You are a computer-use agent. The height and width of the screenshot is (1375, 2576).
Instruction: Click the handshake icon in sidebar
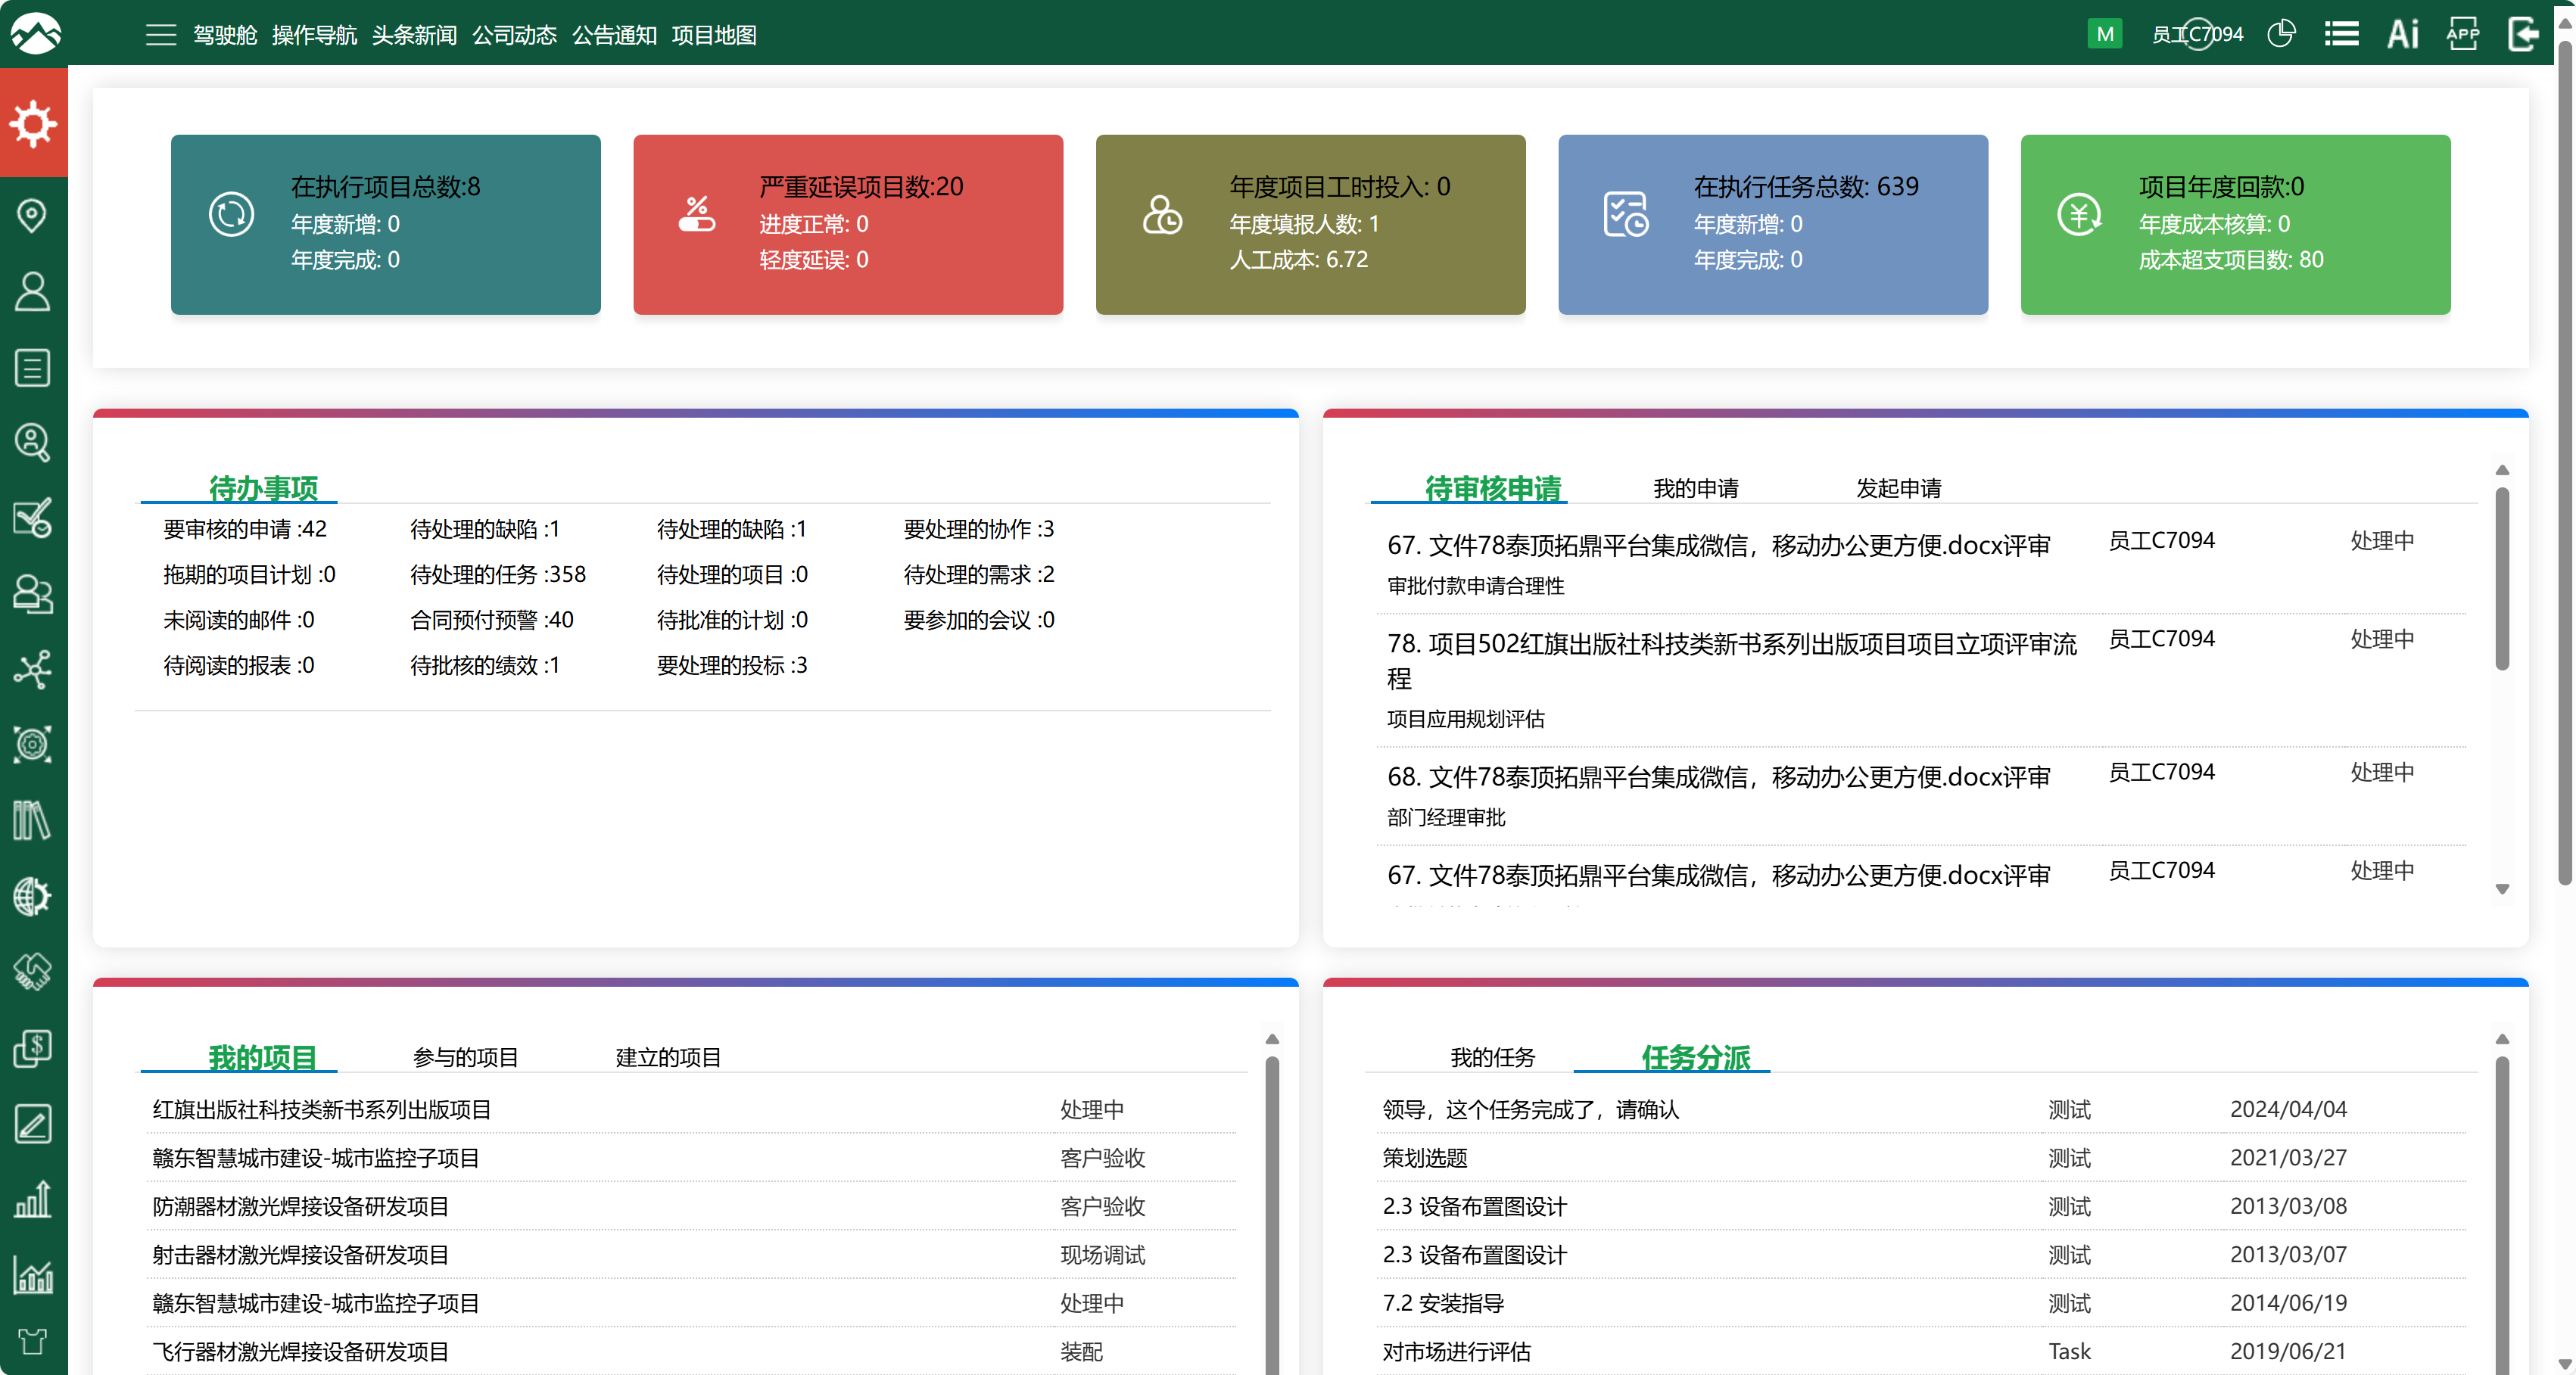tap(32, 971)
